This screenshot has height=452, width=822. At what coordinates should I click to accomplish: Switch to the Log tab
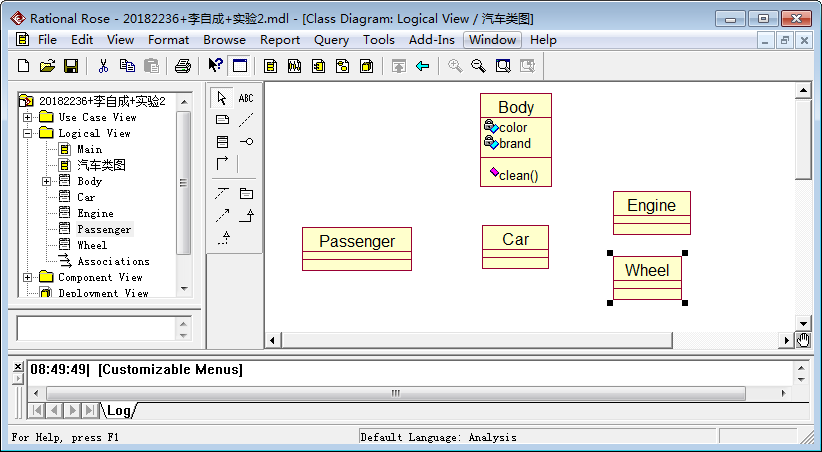tap(119, 411)
